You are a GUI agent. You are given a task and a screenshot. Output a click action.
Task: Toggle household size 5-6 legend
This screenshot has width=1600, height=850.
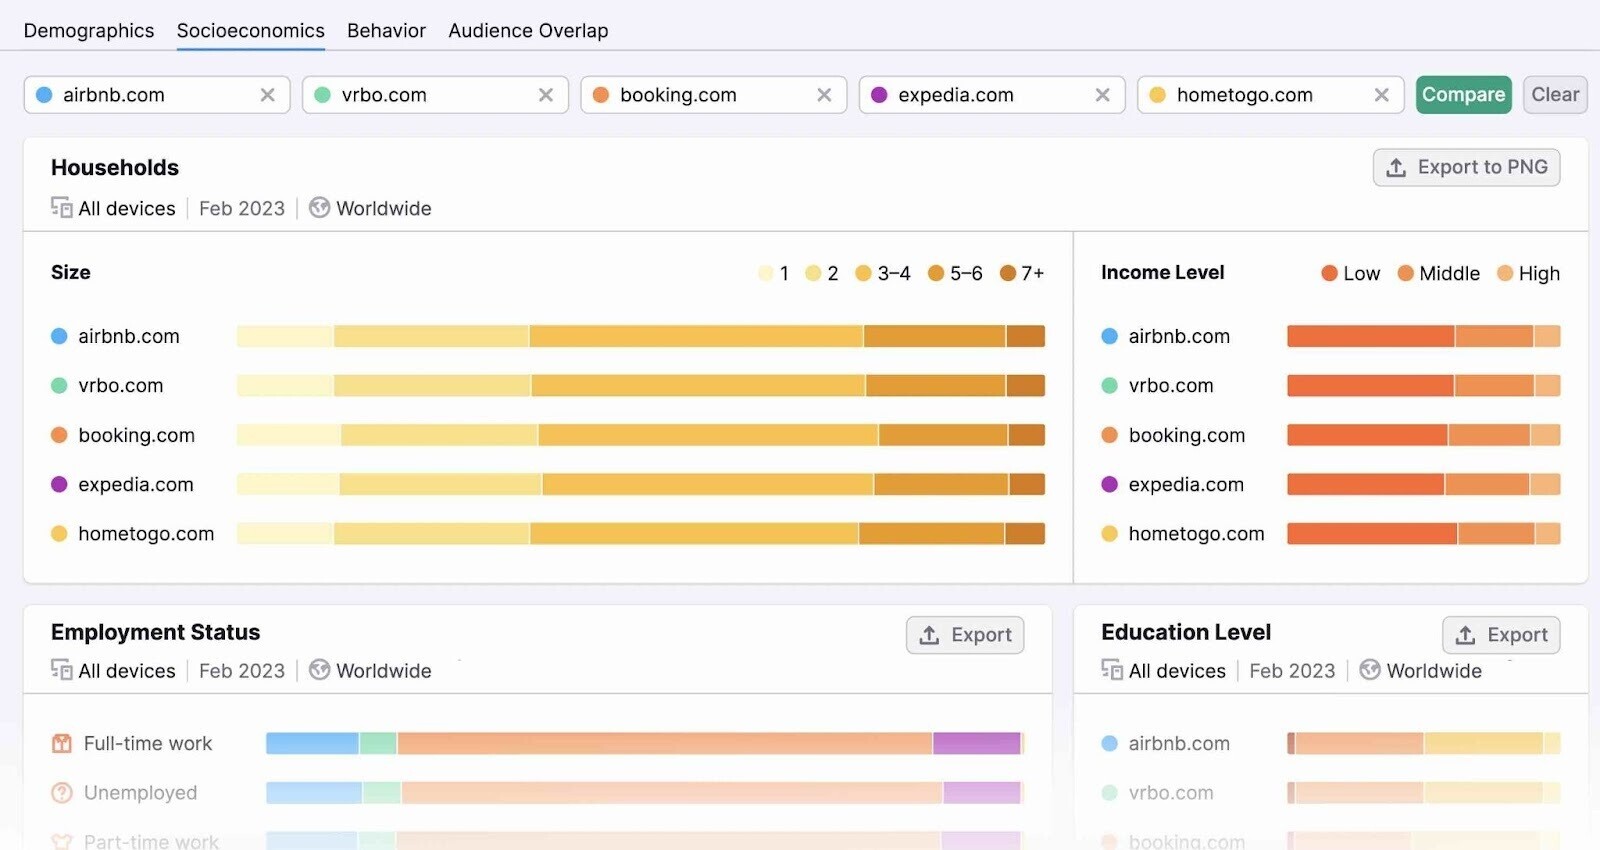955,273
